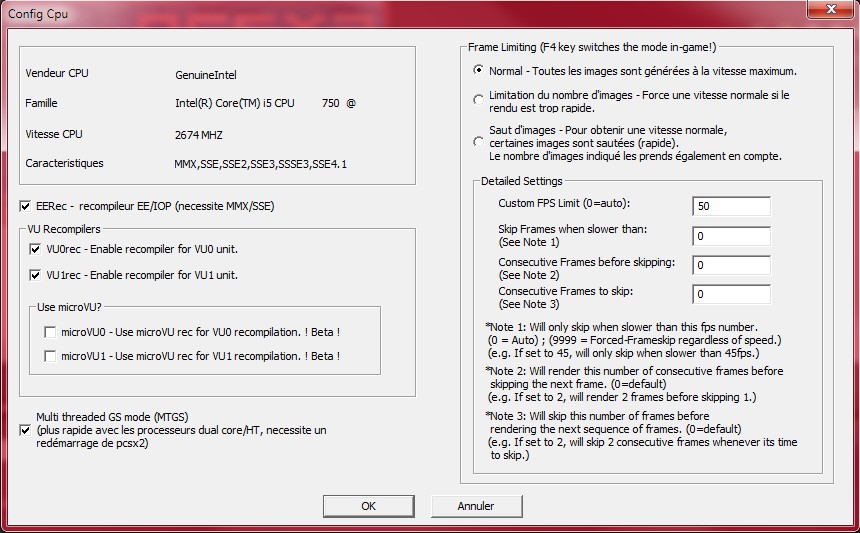Viewport: 860px width, 533px height.
Task: Click the Consecutive Frames to skip field
Action: click(x=731, y=294)
